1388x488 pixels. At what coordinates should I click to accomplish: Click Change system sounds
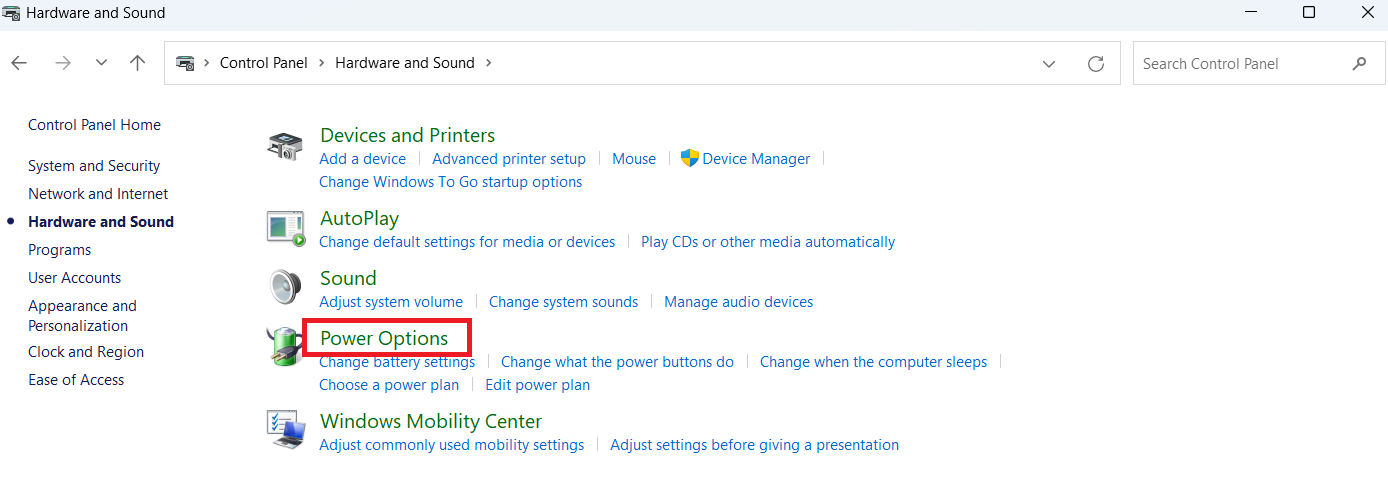tap(563, 302)
